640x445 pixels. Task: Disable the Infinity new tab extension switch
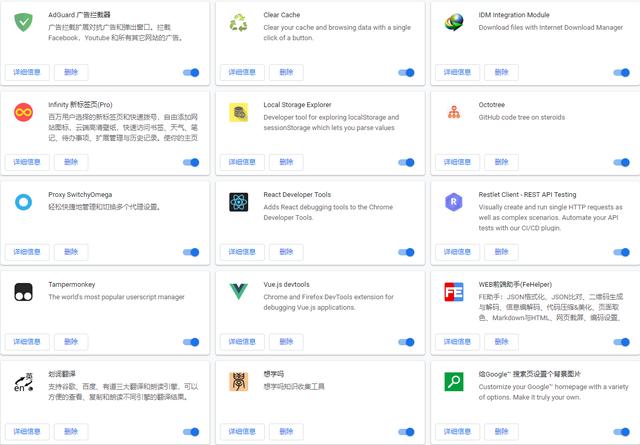tap(191, 162)
